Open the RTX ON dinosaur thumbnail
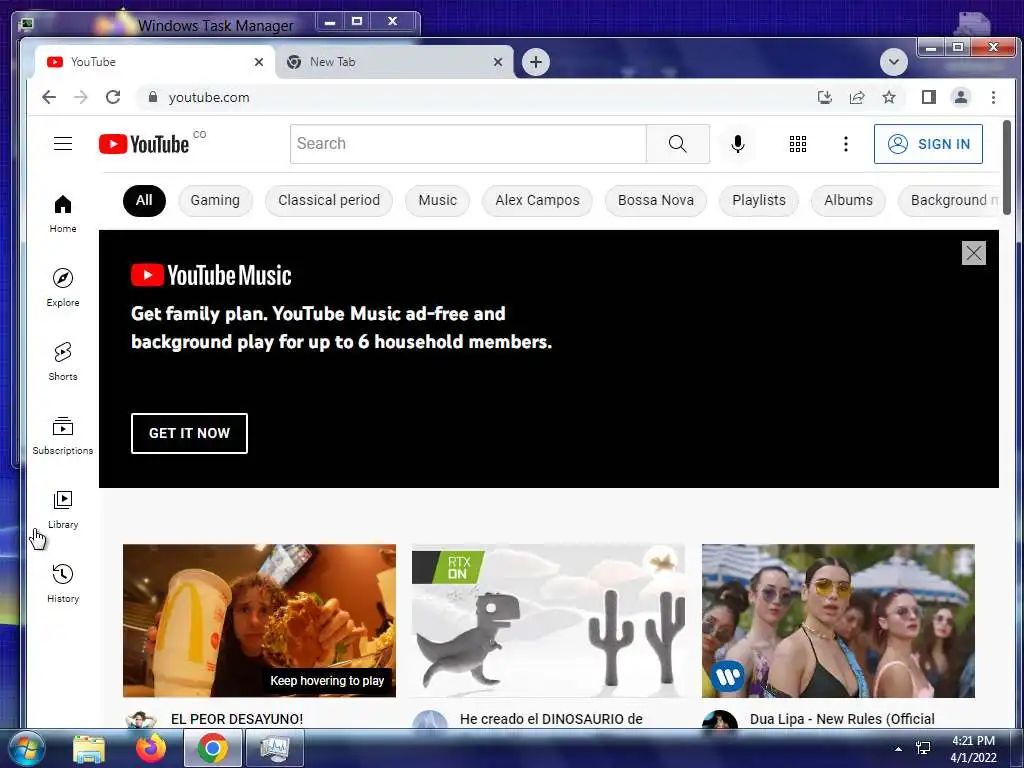This screenshot has width=1024, height=768. [x=549, y=620]
